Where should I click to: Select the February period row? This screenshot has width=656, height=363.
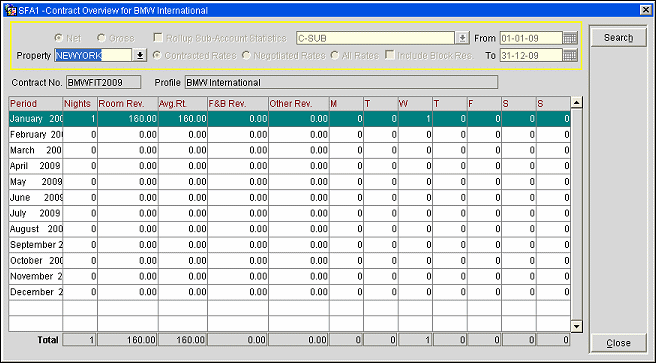point(289,135)
